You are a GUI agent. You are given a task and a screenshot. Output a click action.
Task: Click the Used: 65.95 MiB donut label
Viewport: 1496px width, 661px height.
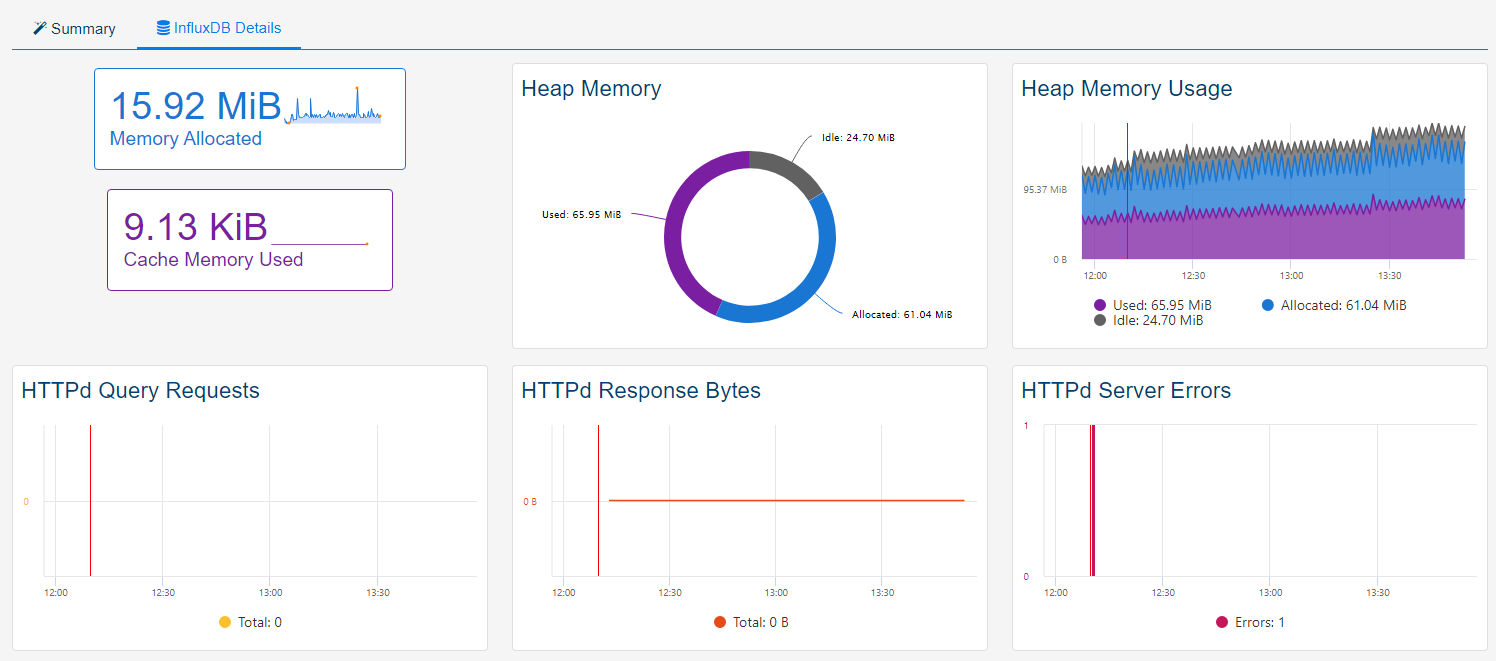pos(580,214)
